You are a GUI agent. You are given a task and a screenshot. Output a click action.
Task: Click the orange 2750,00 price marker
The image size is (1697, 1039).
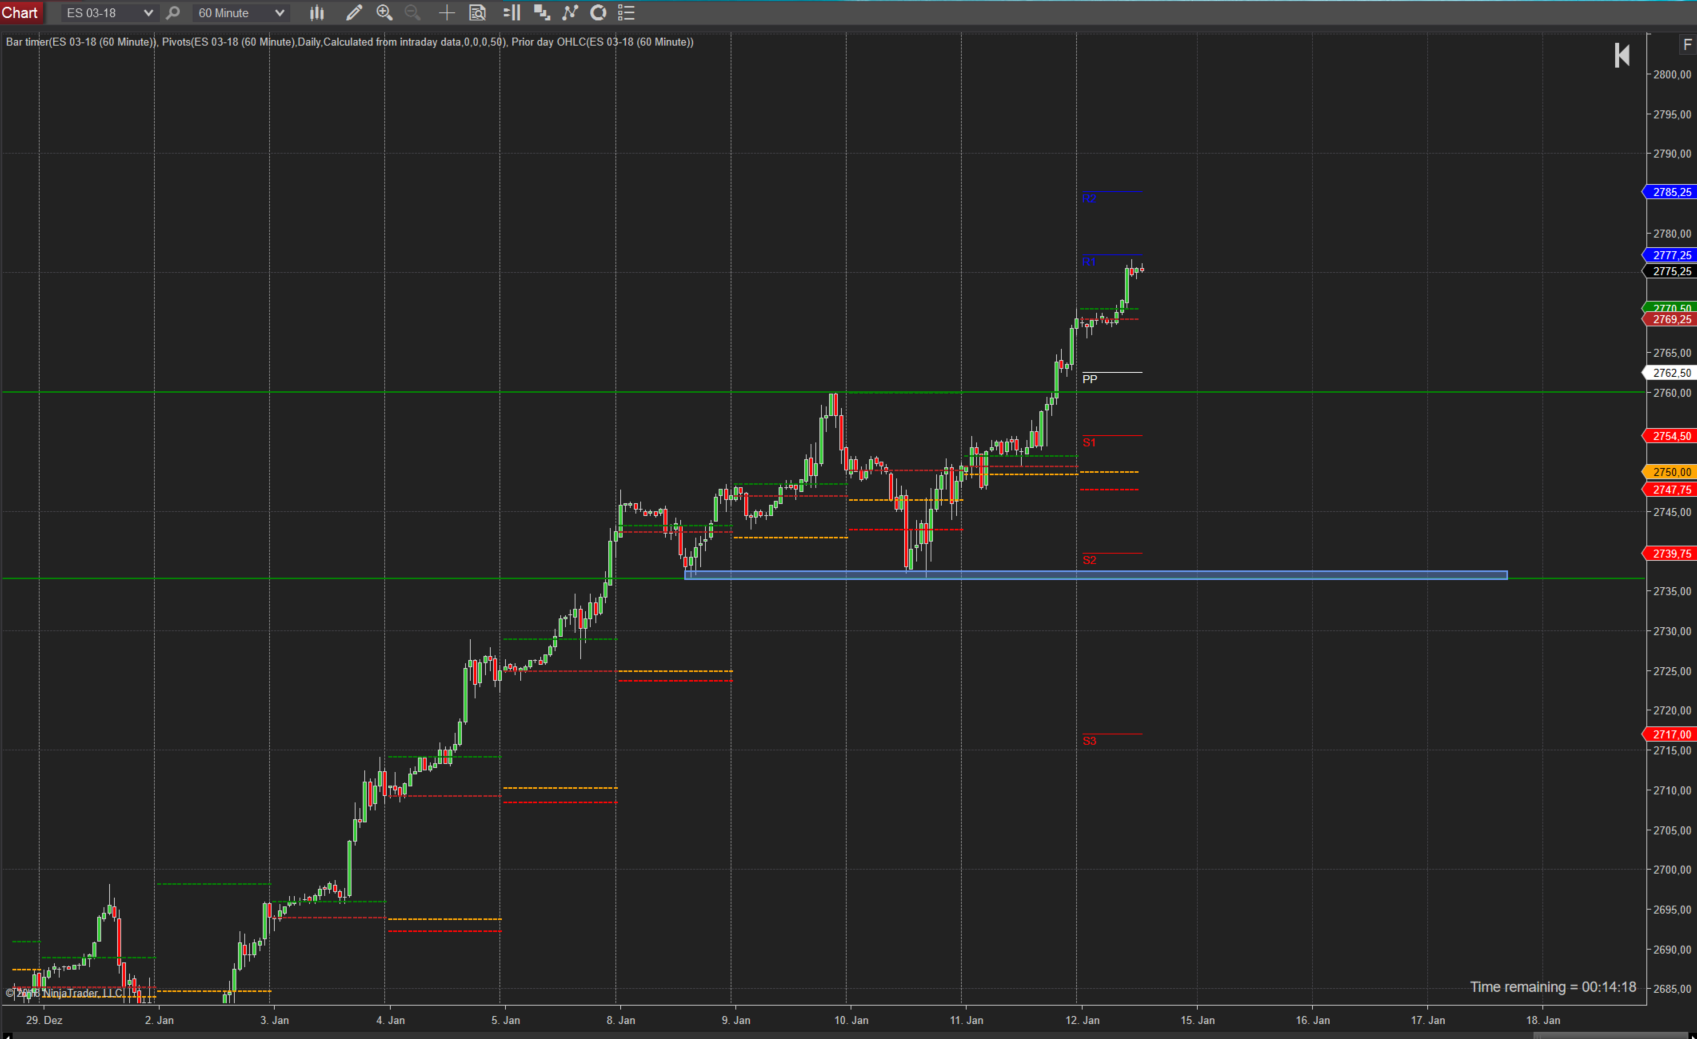point(1671,472)
